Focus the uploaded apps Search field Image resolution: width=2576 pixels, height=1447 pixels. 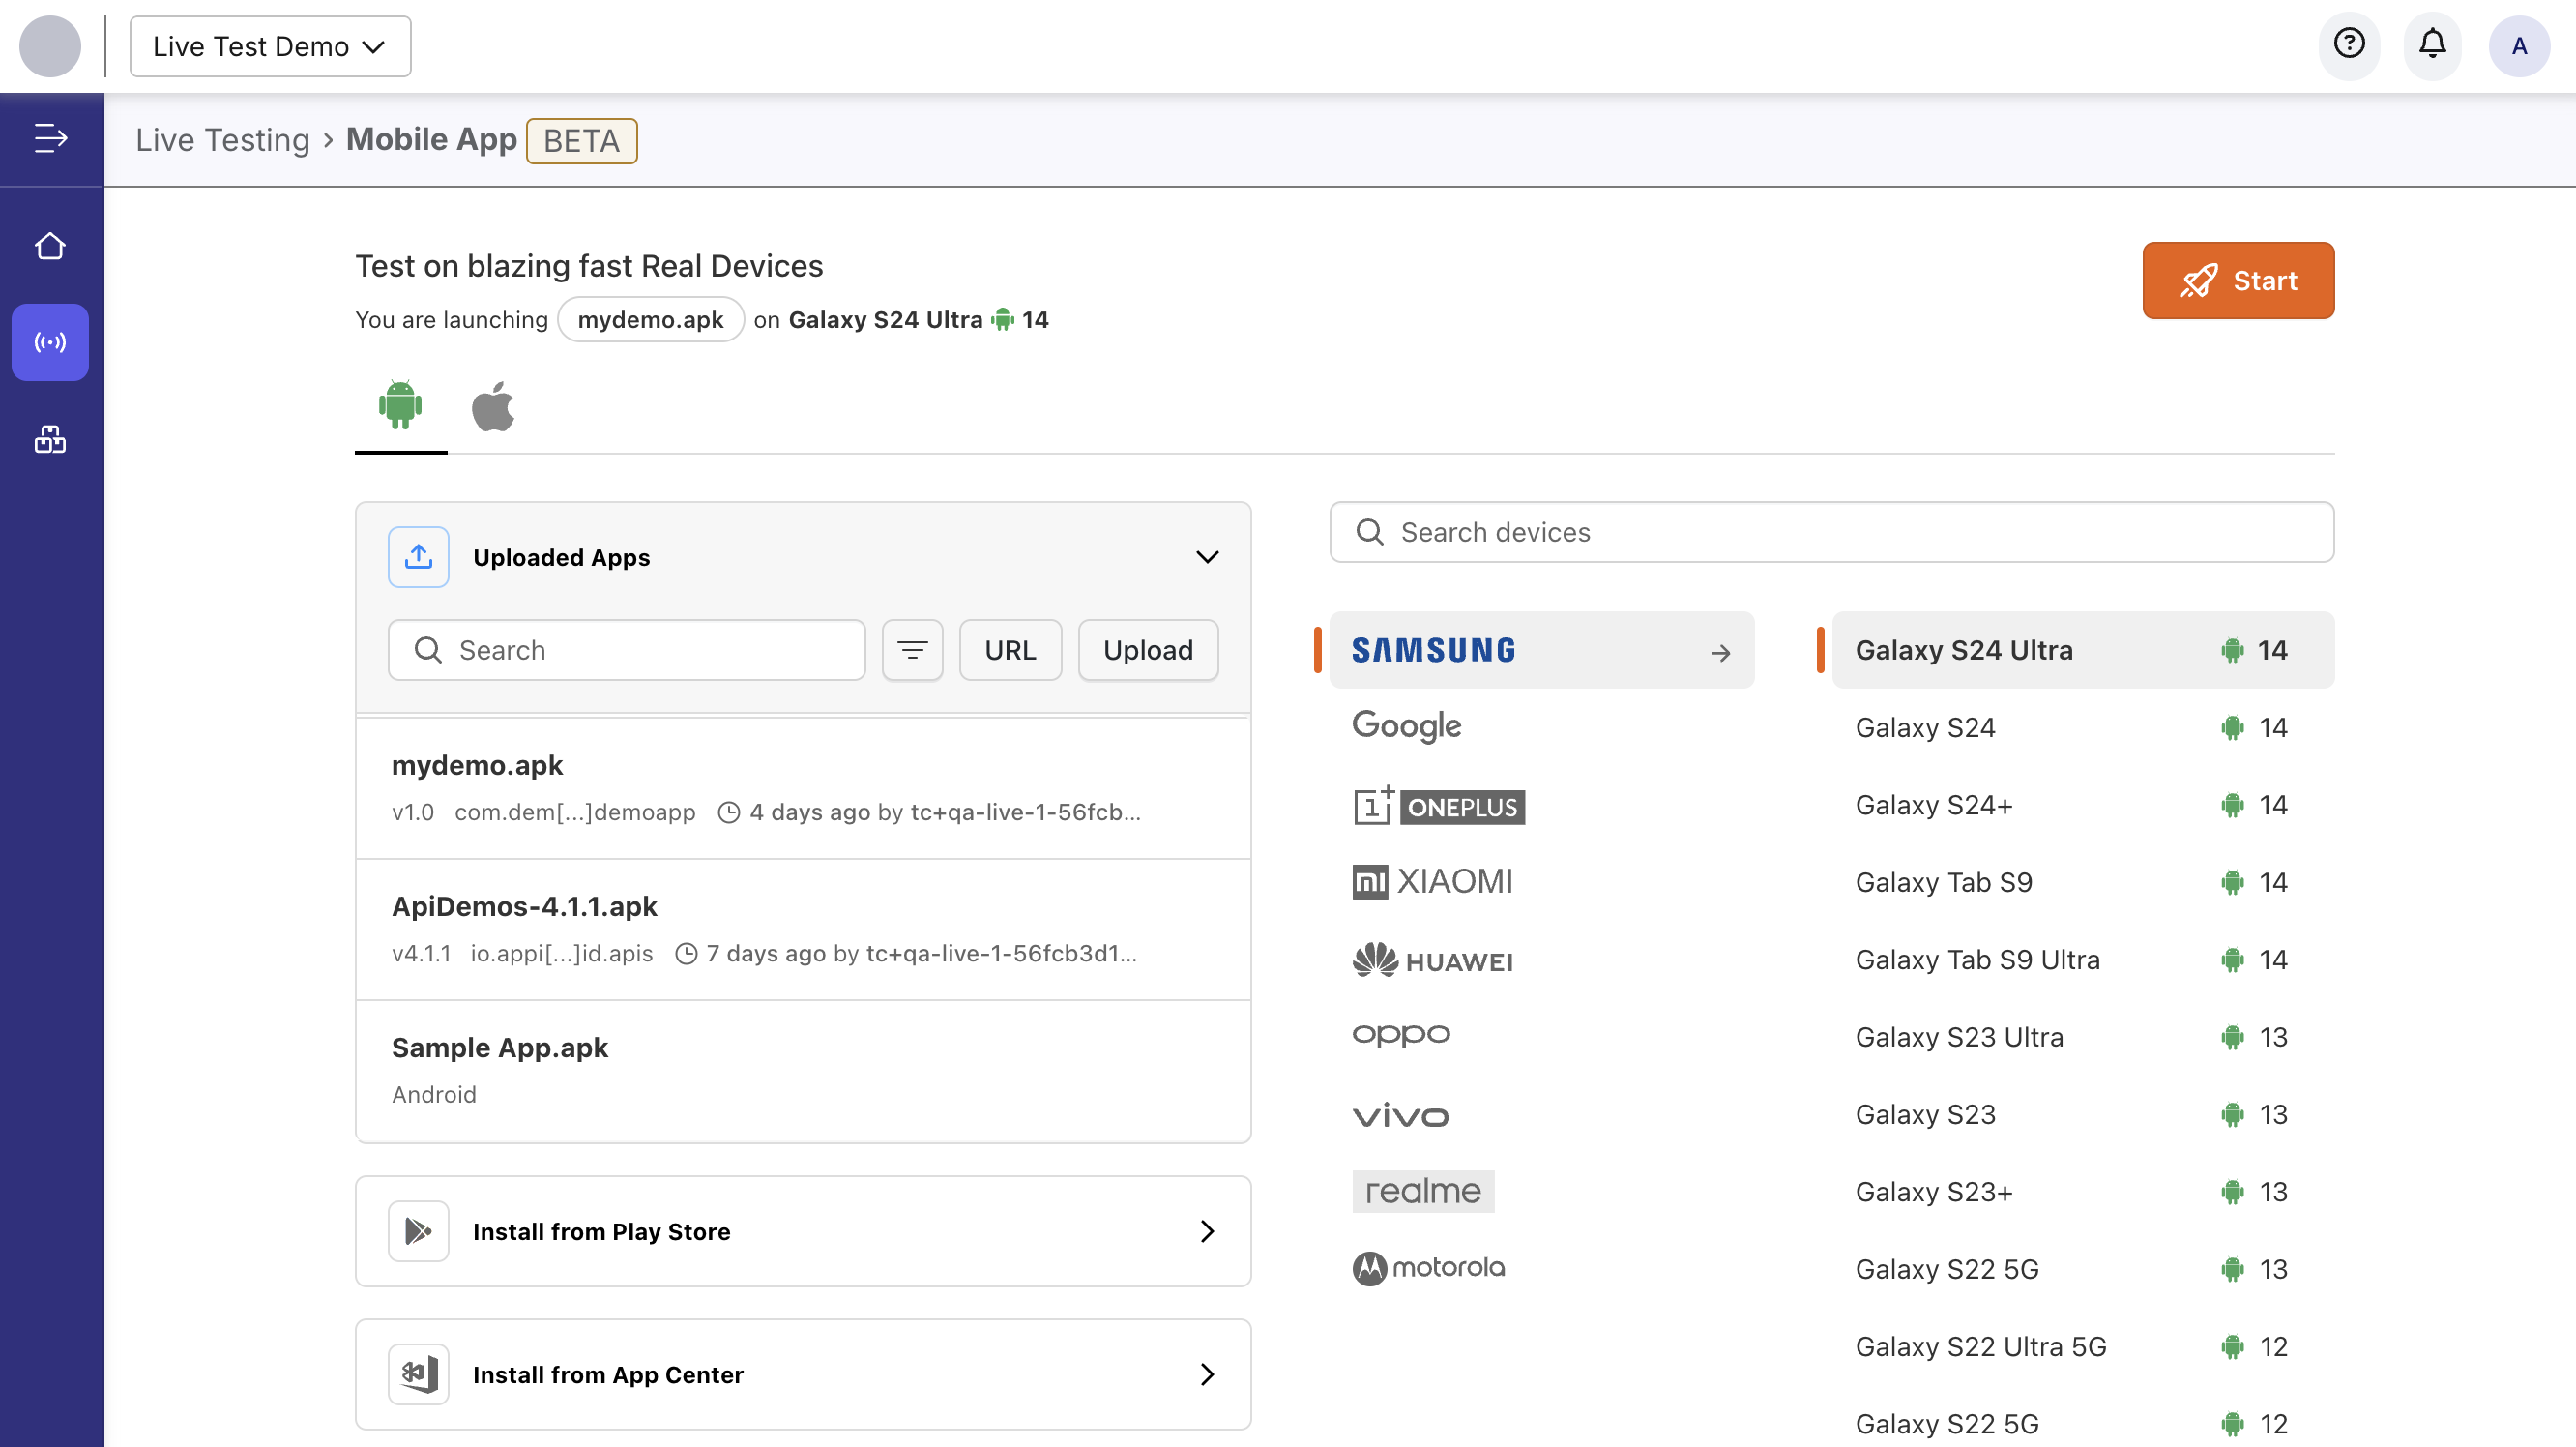(626, 650)
